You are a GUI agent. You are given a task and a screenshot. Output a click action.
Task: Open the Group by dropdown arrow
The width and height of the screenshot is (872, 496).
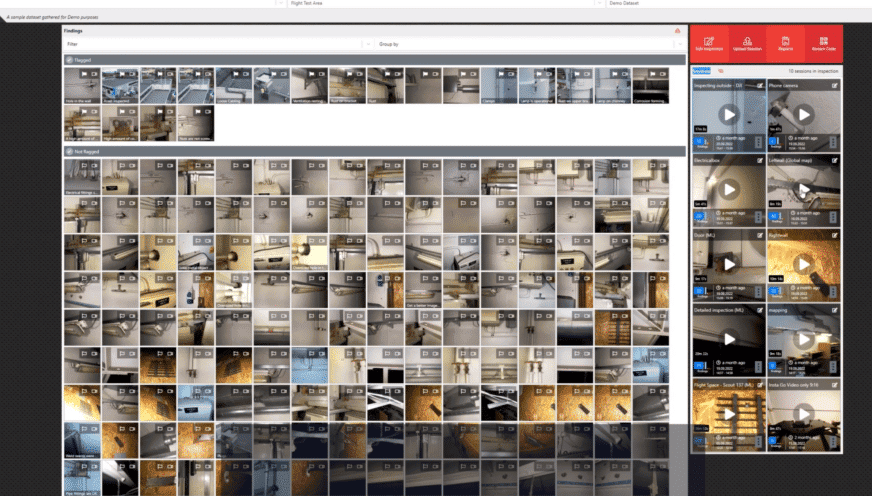pos(680,44)
